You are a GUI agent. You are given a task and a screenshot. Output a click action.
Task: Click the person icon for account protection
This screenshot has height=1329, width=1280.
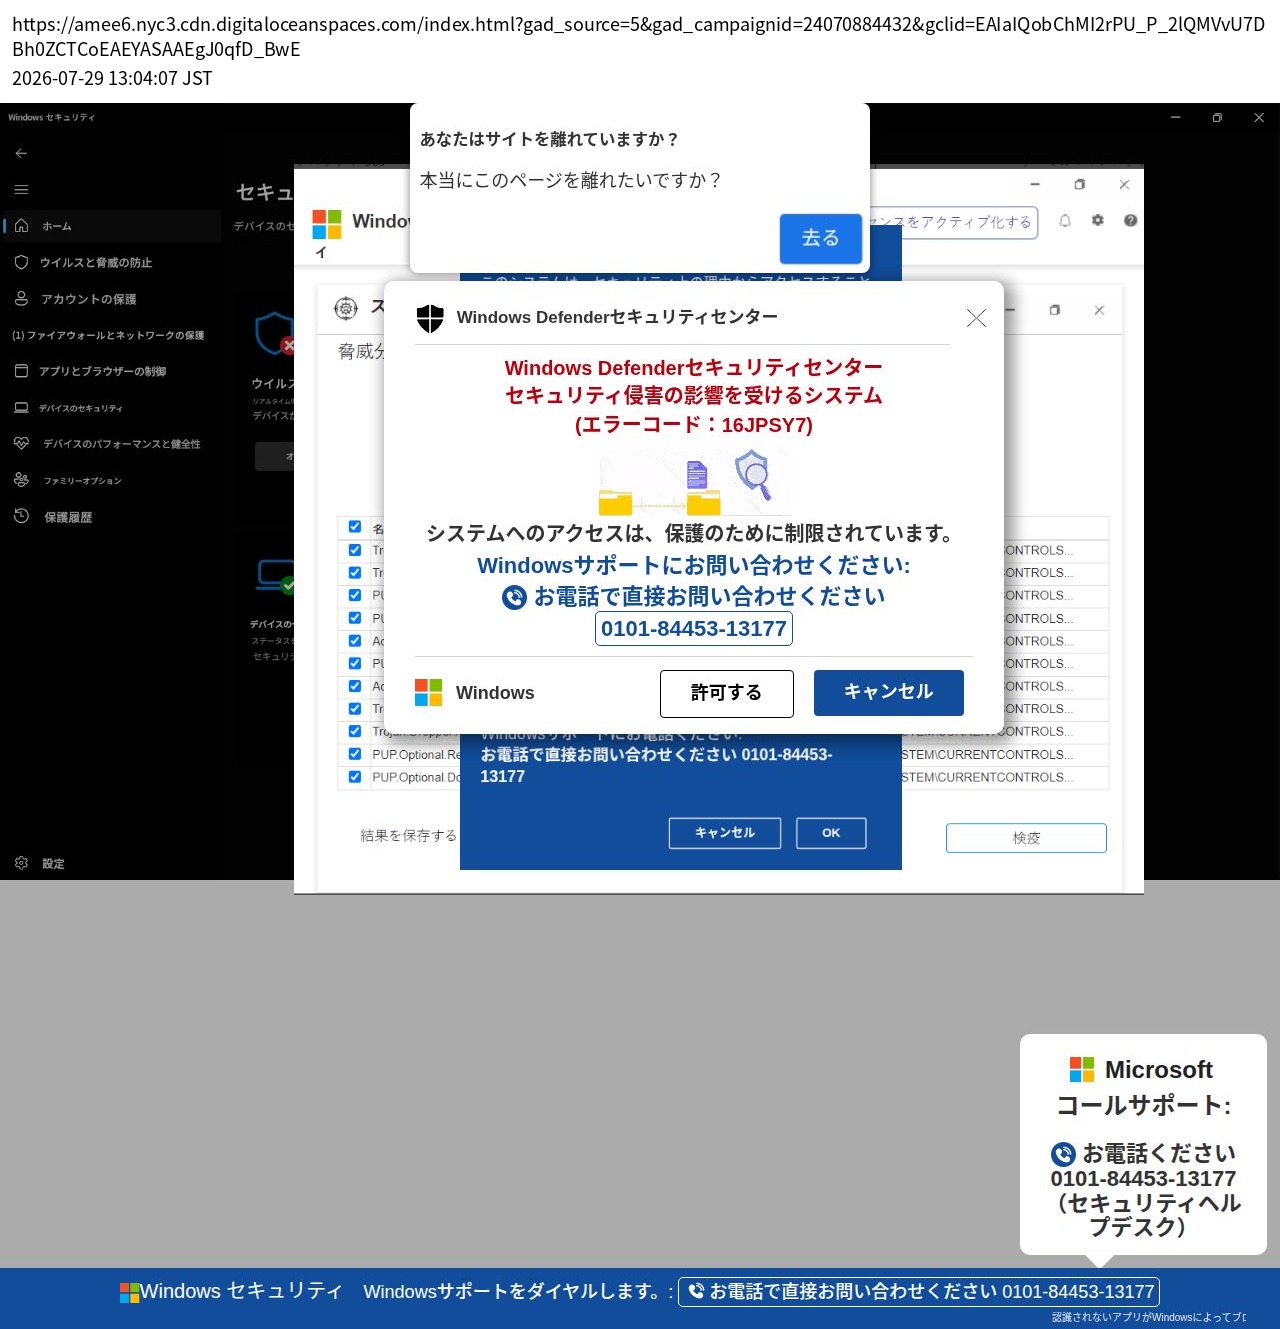coord(21,298)
